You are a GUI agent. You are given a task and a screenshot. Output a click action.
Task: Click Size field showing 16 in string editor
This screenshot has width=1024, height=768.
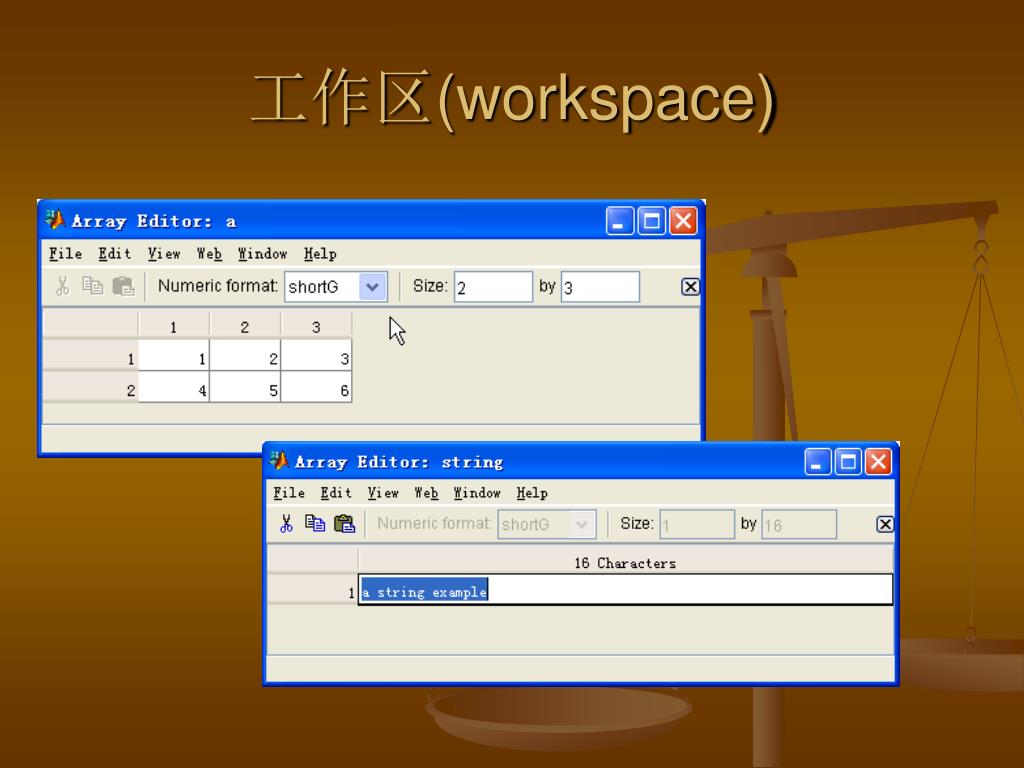tap(799, 524)
